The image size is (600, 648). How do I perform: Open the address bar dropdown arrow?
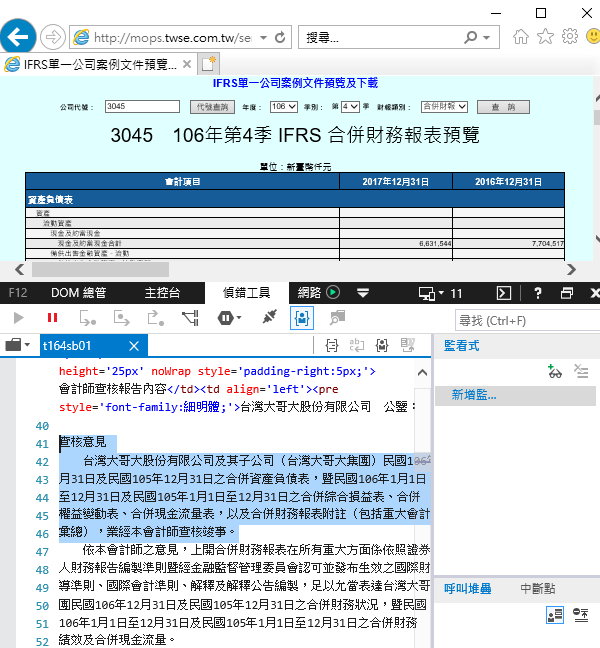click(x=263, y=38)
